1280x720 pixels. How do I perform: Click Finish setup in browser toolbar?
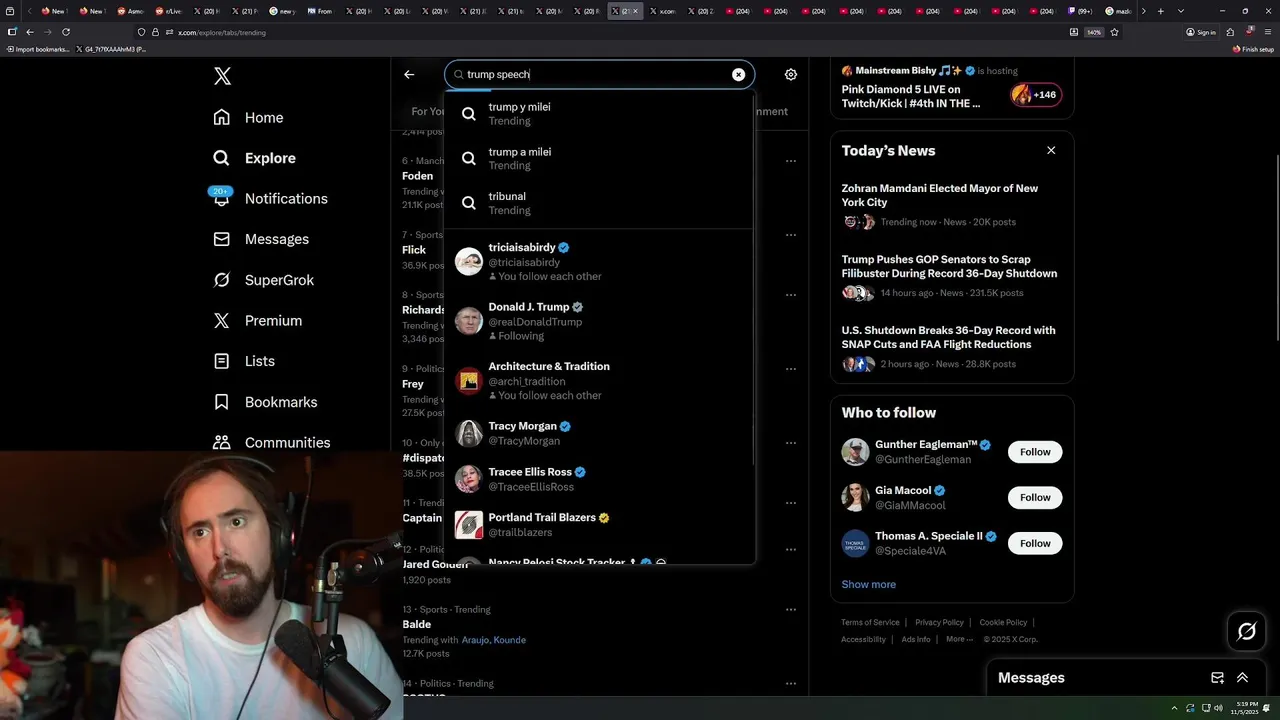point(1253,49)
